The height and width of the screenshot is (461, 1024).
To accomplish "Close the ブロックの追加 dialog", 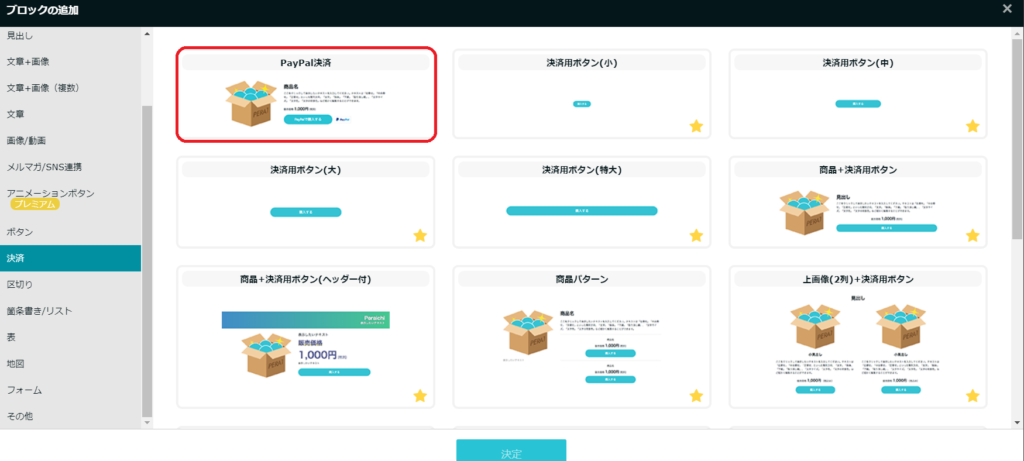I will click(x=1006, y=9).
